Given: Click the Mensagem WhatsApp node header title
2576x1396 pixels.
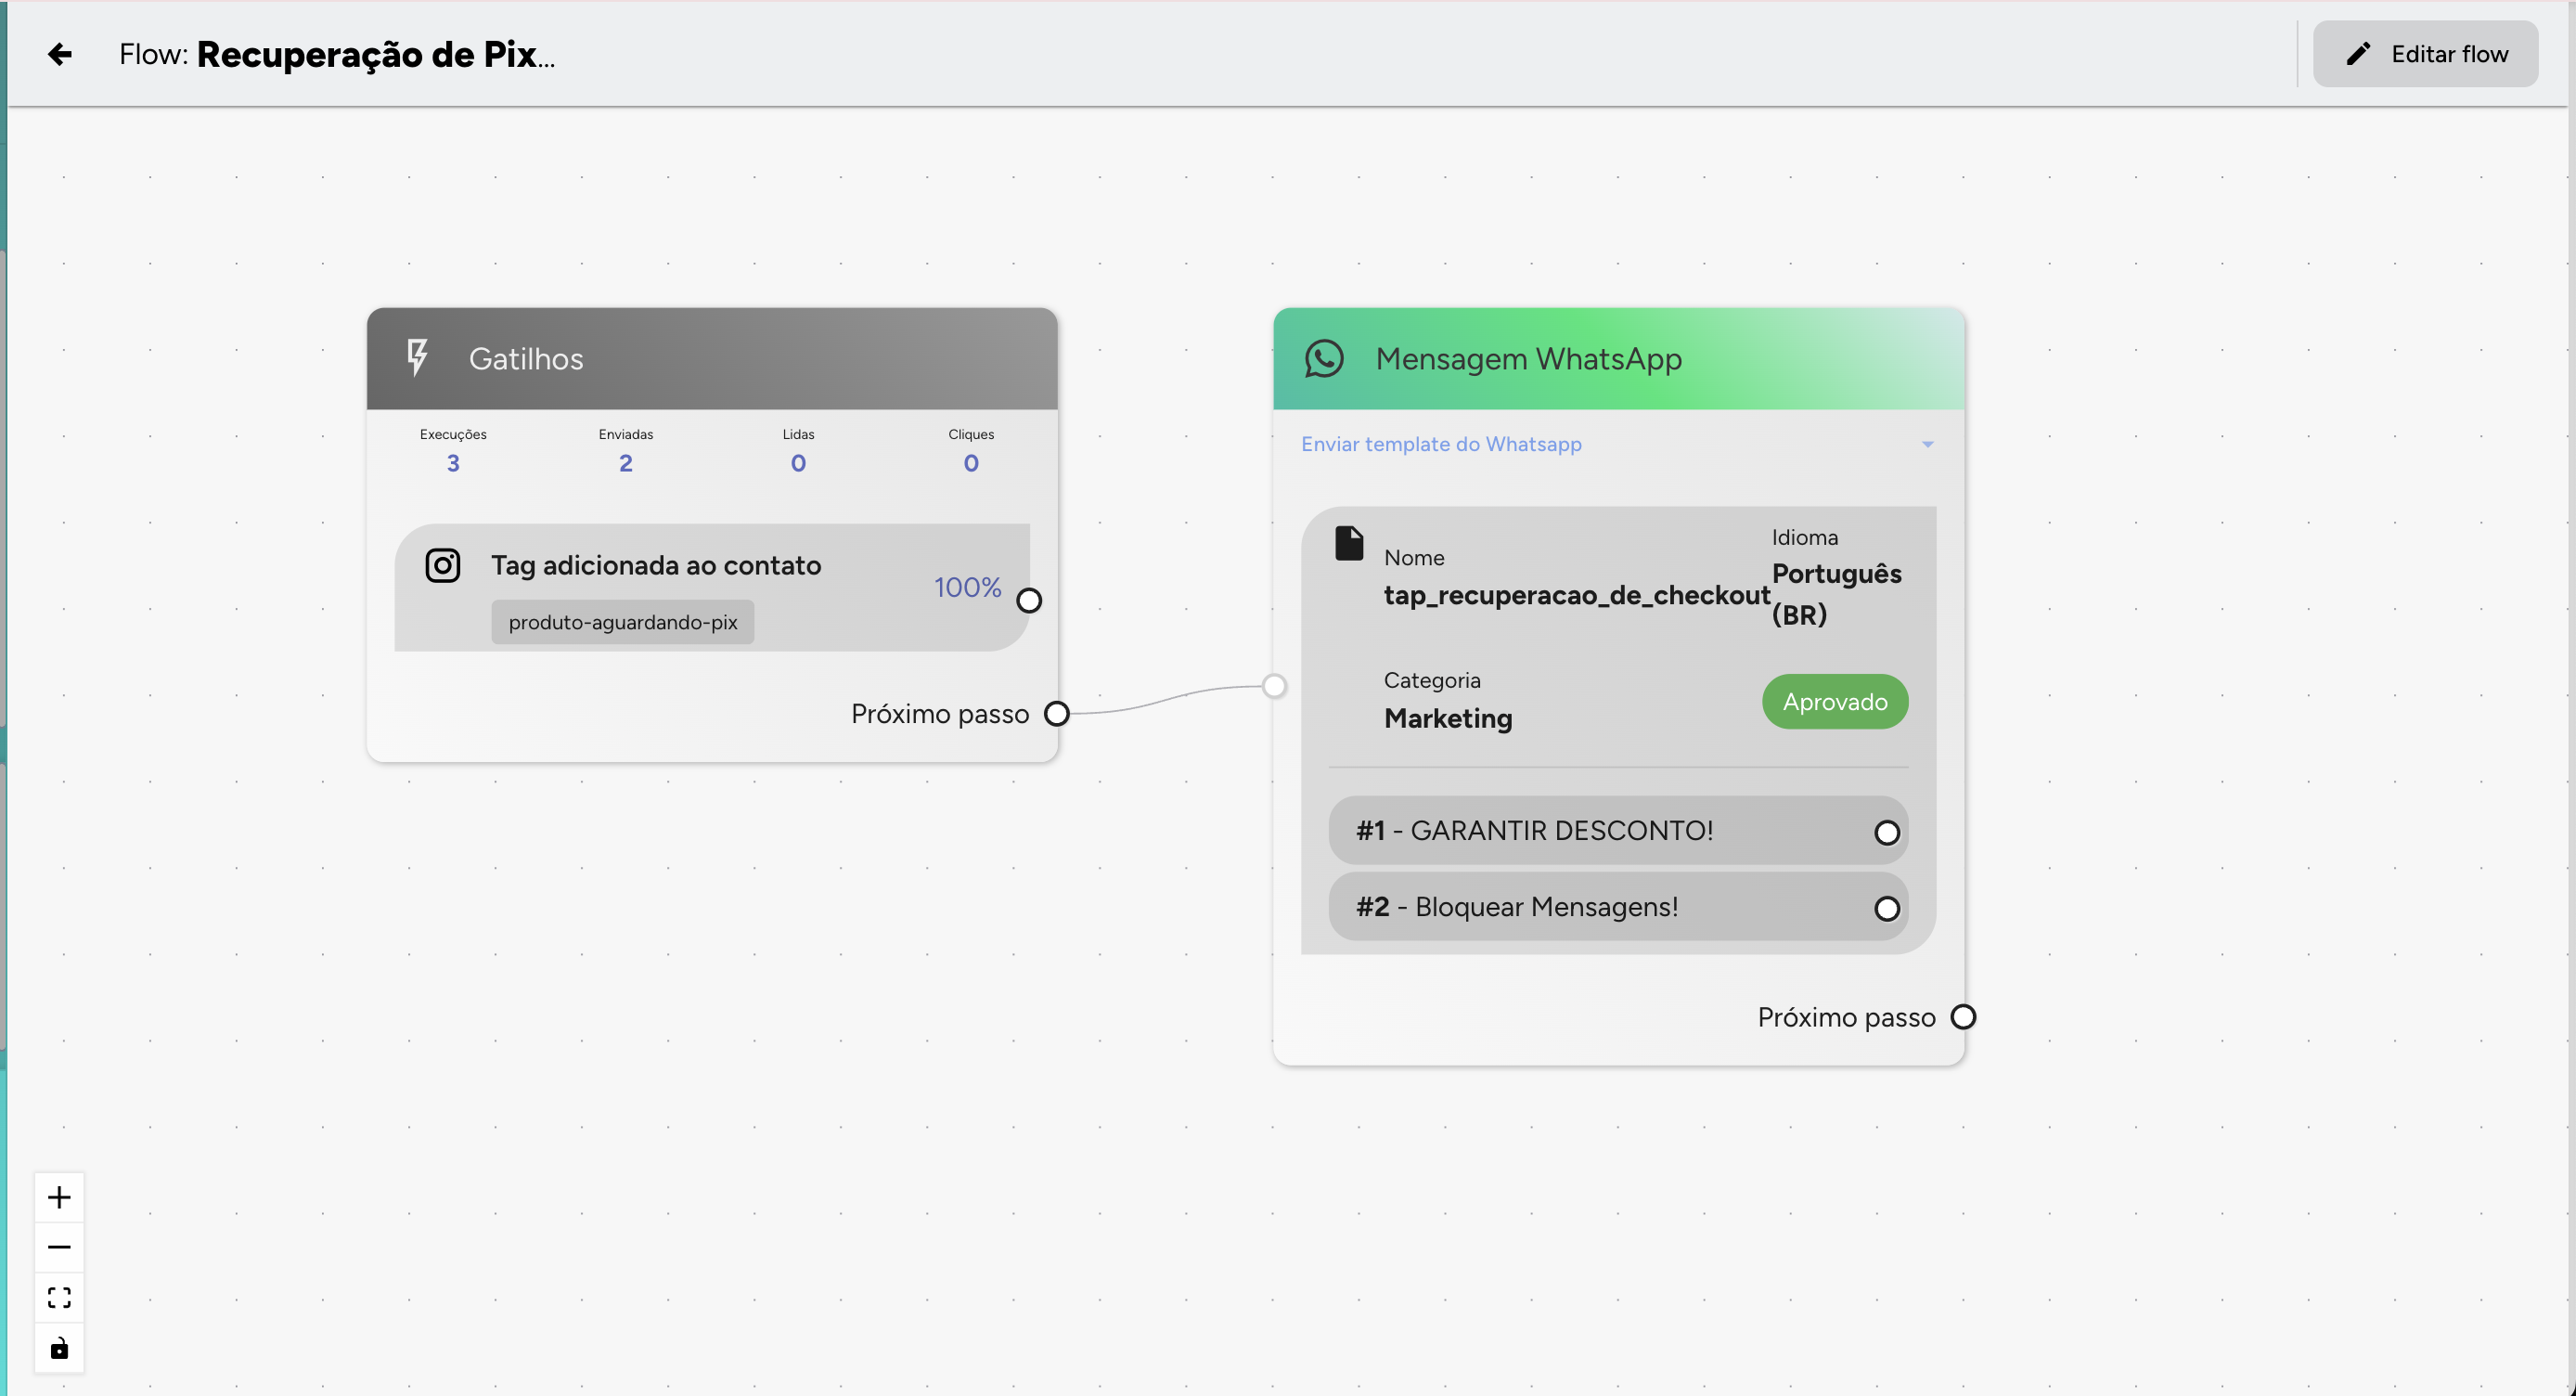Looking at the screenshot, I should pos(1529,359).
